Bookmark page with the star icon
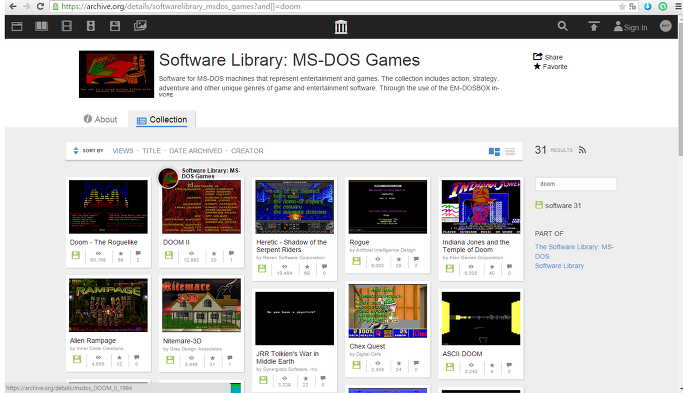This screenshot has height=393, width=683. click(622, 7)
